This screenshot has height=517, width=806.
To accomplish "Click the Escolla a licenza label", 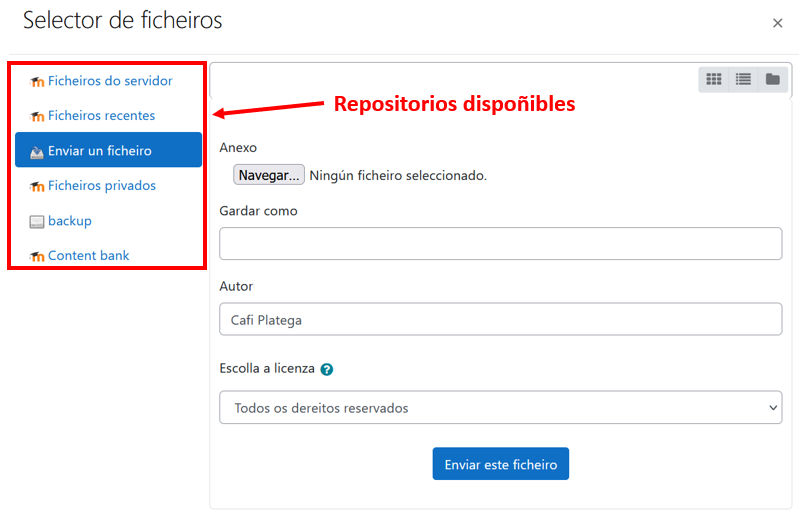I will coord(267,368).
